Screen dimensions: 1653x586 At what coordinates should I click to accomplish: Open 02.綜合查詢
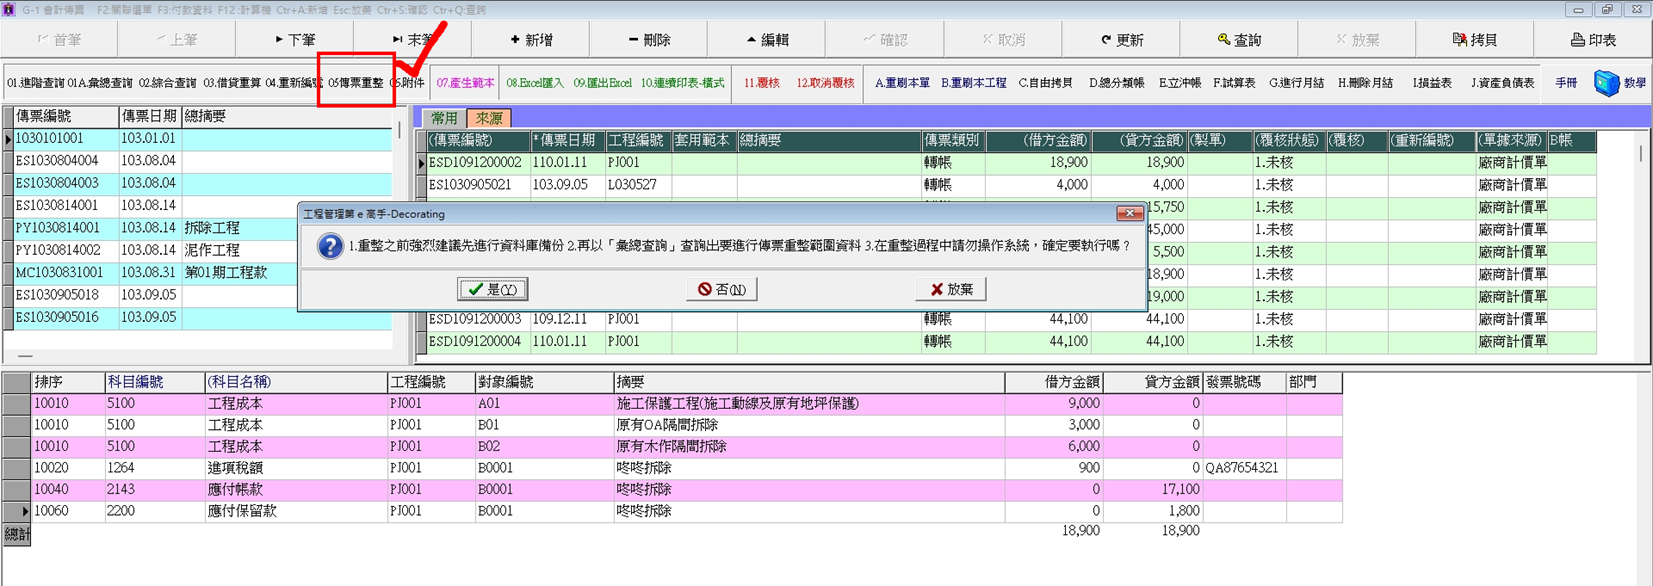pyautogui.click(x=168, y=83)
